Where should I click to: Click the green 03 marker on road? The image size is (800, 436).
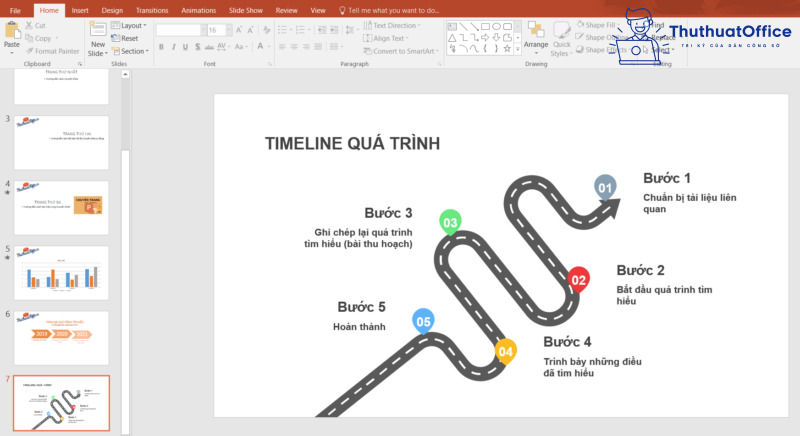pyautogui.click(x=450, y=222)
